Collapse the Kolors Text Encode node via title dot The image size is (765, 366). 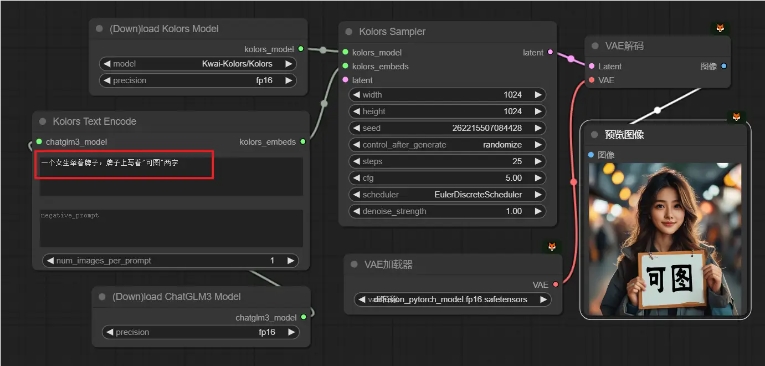click(42, 122)
